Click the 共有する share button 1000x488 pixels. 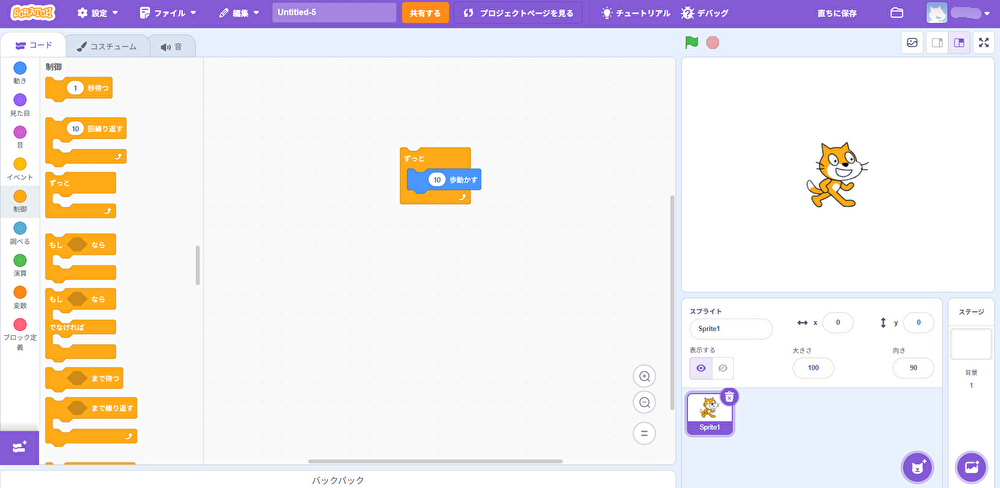point(425,13)
